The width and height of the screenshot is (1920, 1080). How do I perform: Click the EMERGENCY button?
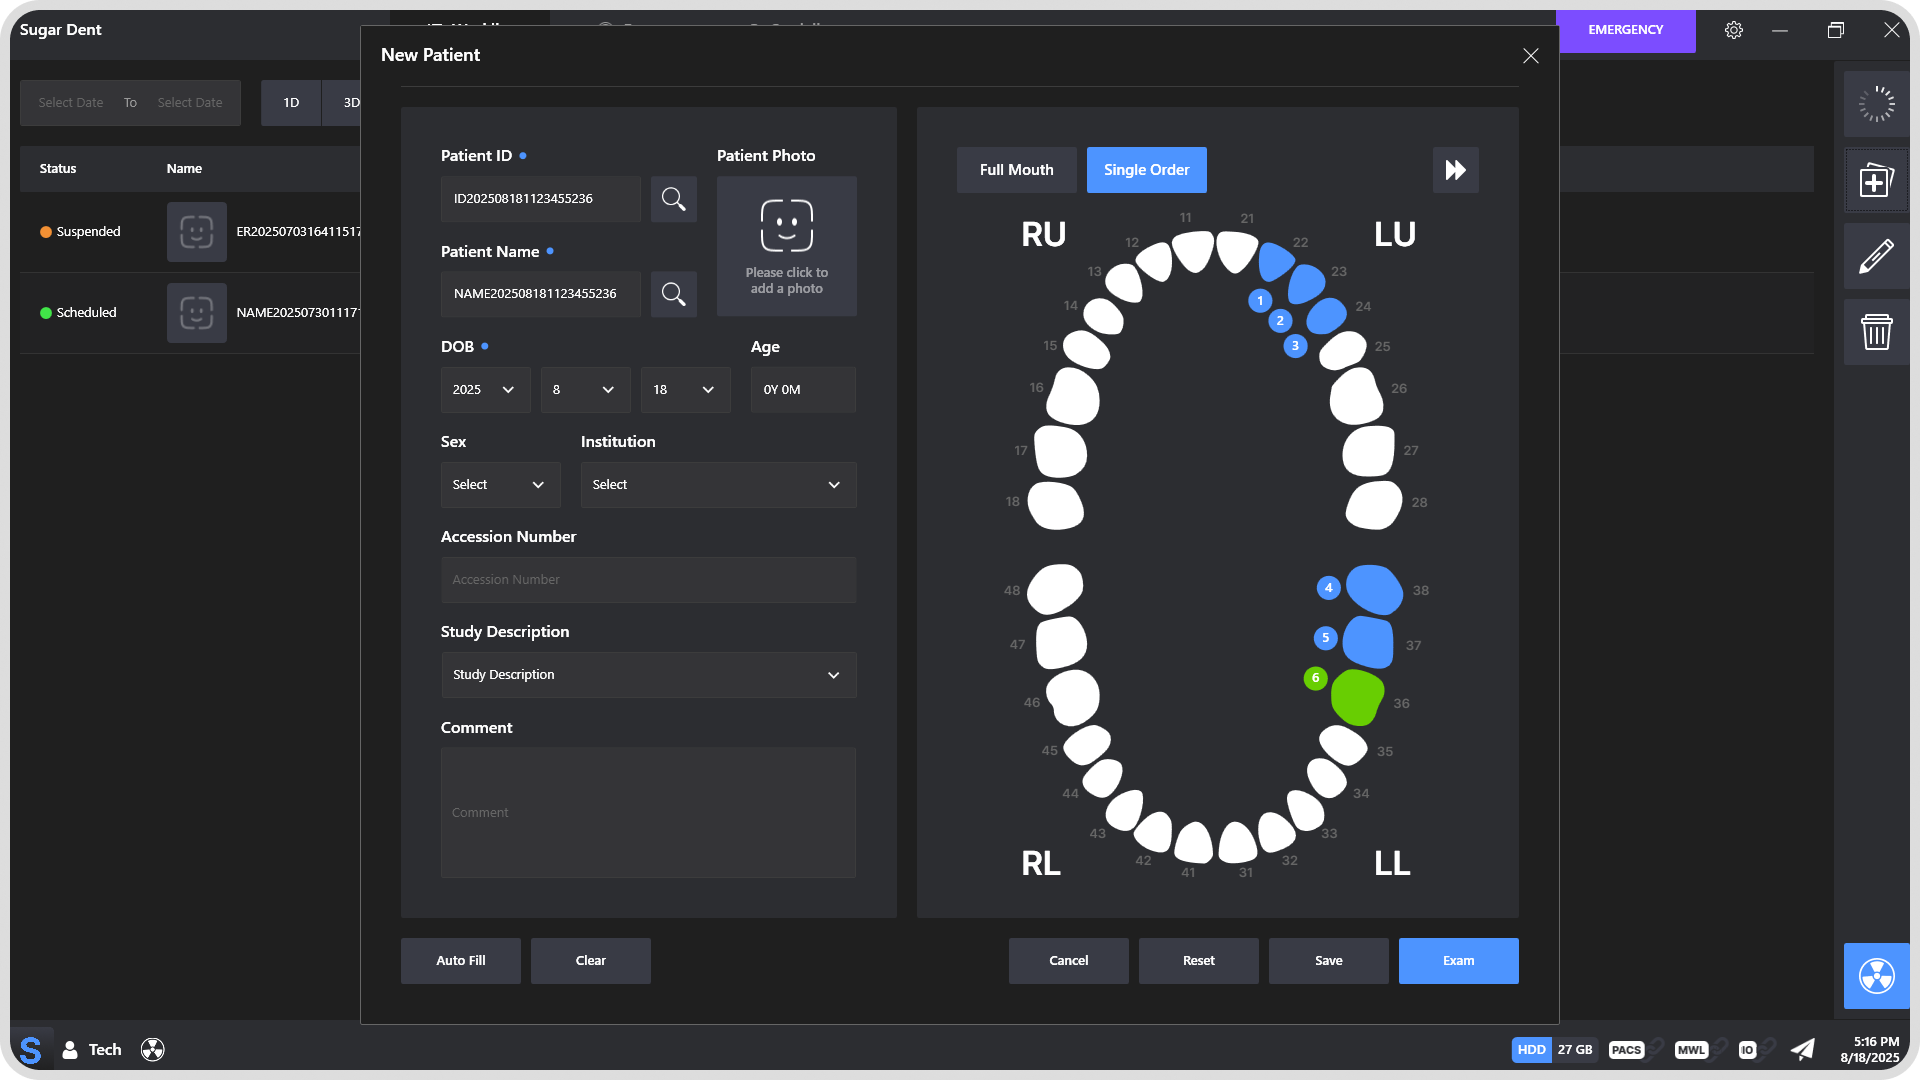tap(1625, 30)
